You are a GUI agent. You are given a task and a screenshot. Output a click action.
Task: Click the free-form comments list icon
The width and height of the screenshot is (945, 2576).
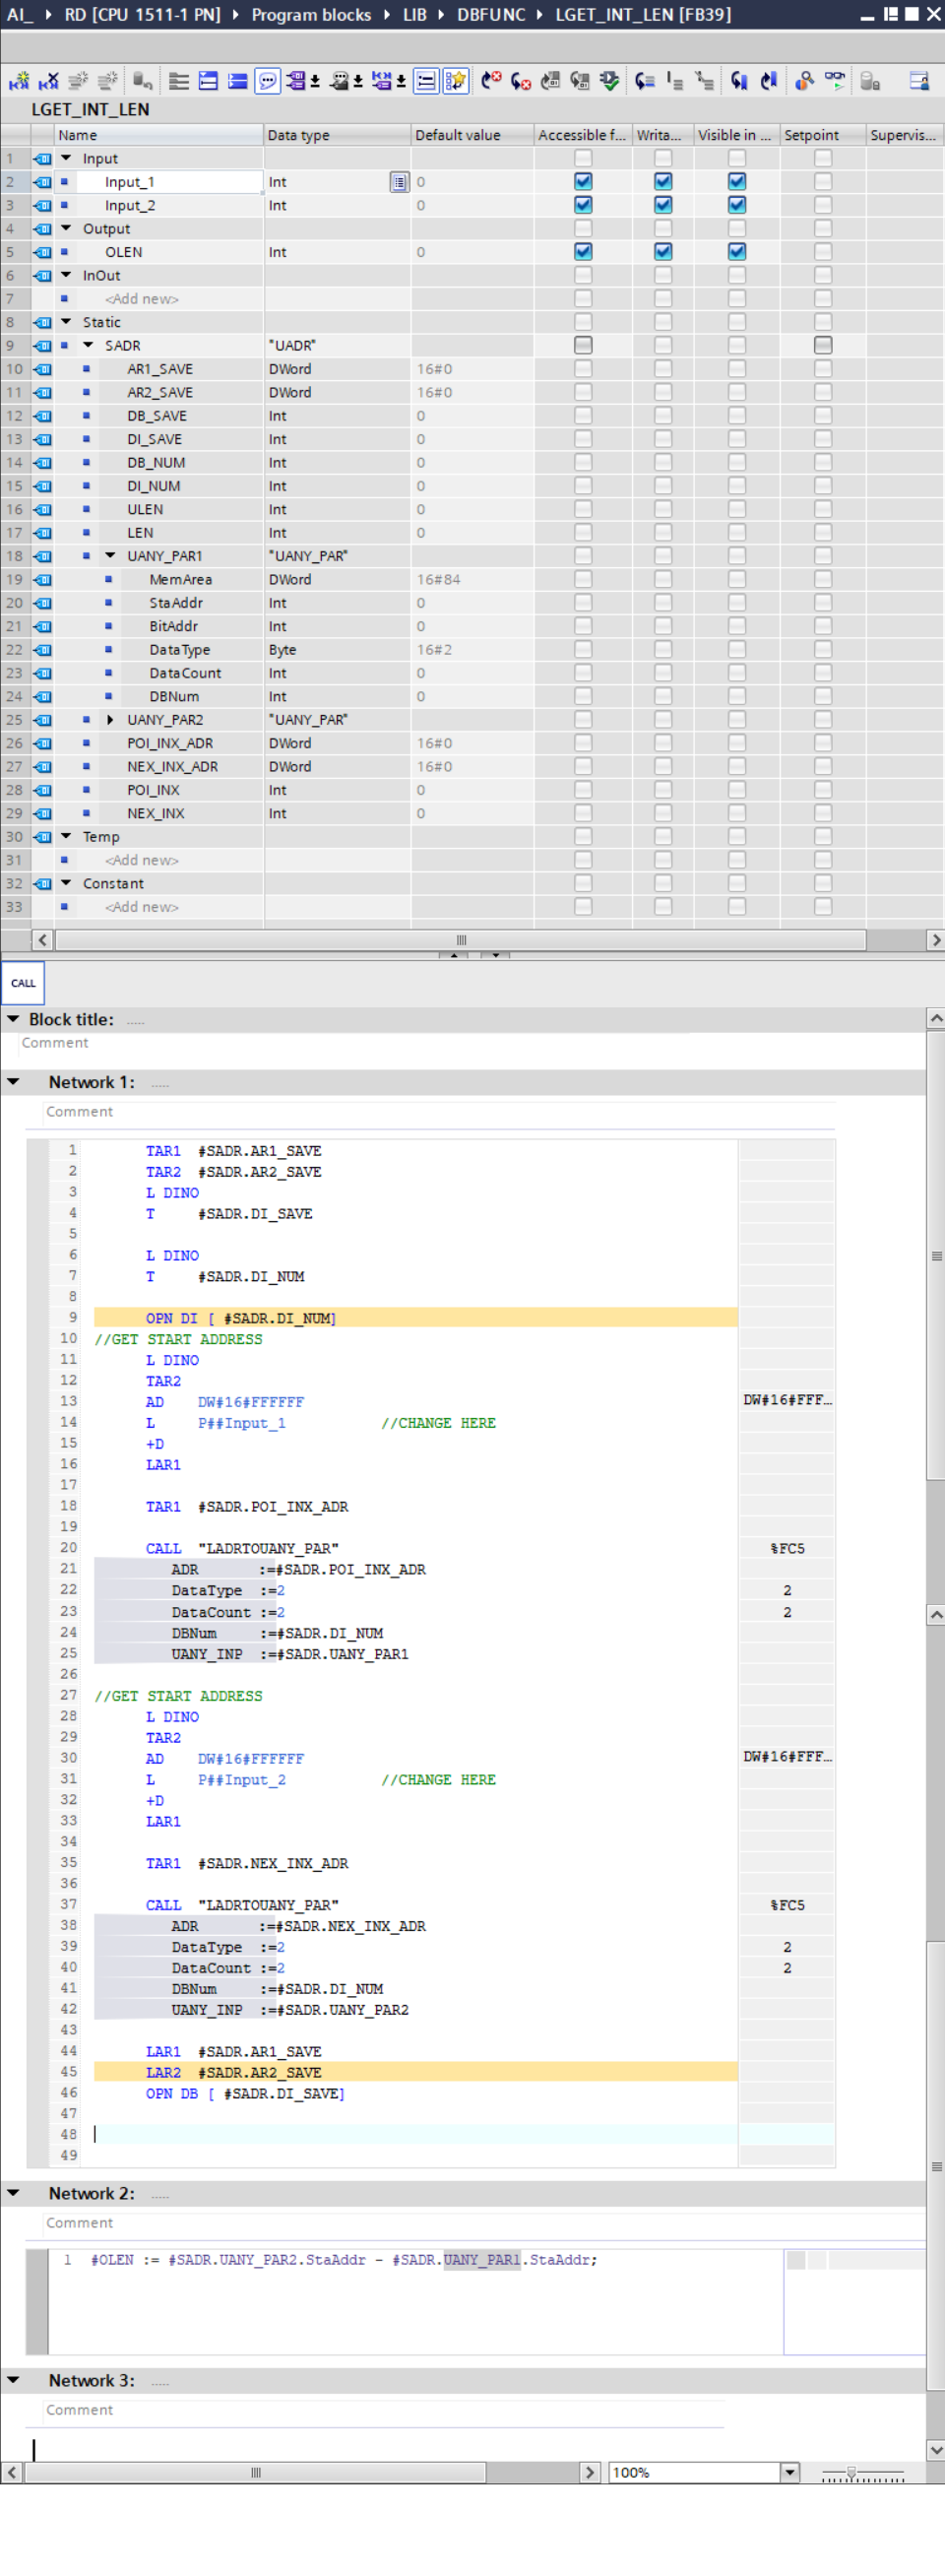pyautogui.click(x=426, y=81)
